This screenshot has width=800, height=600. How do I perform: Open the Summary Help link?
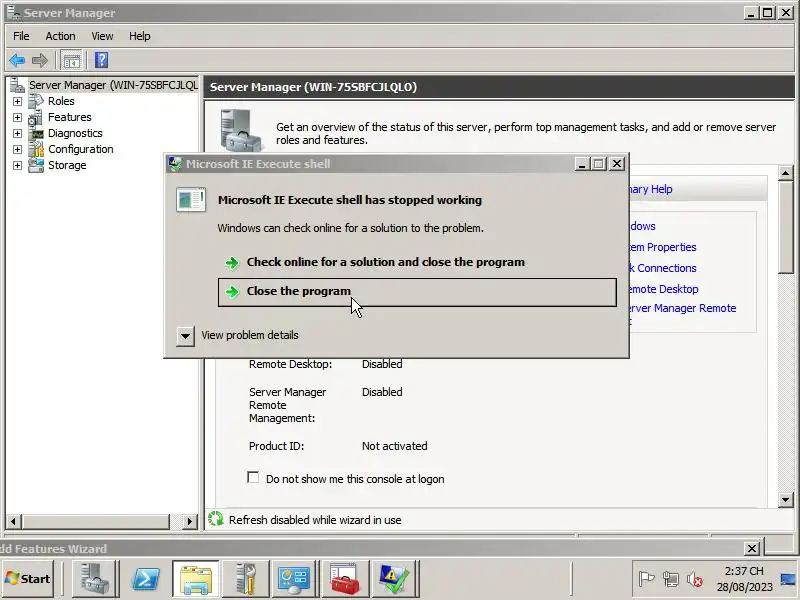[x=651, y=189]
